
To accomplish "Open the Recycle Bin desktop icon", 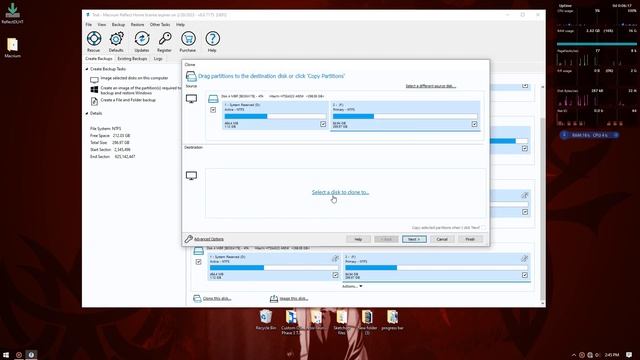I will pyautogui.click(x=266, y=320).
